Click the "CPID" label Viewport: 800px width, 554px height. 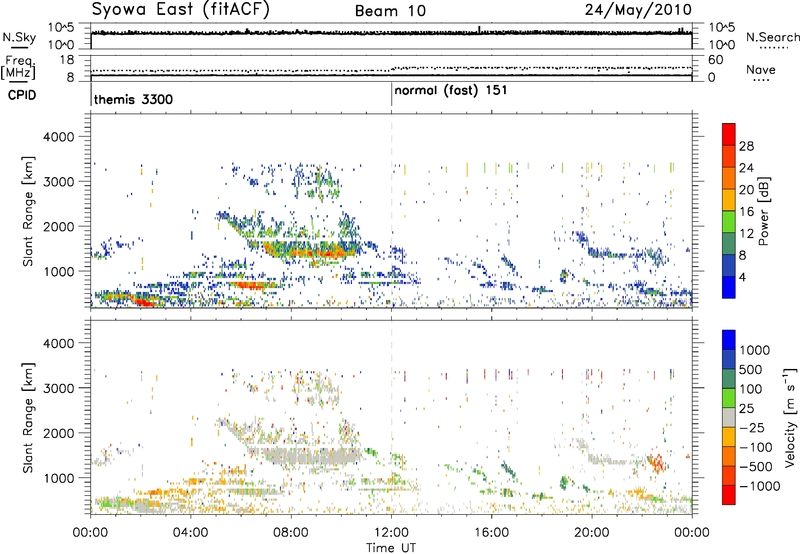pyautogui.click(x=22, y=95)
